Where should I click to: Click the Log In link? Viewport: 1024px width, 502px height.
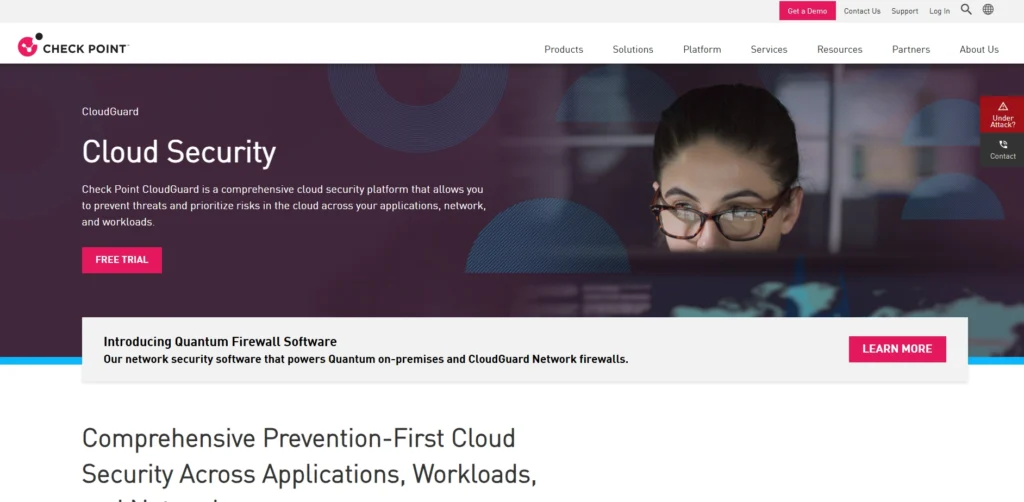tap(940, 11)
